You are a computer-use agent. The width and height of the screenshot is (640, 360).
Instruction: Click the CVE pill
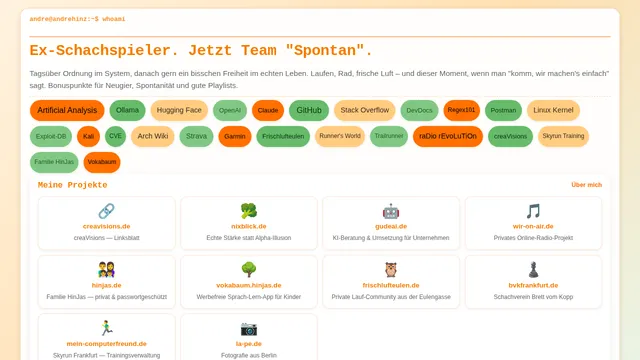[116, 136]
